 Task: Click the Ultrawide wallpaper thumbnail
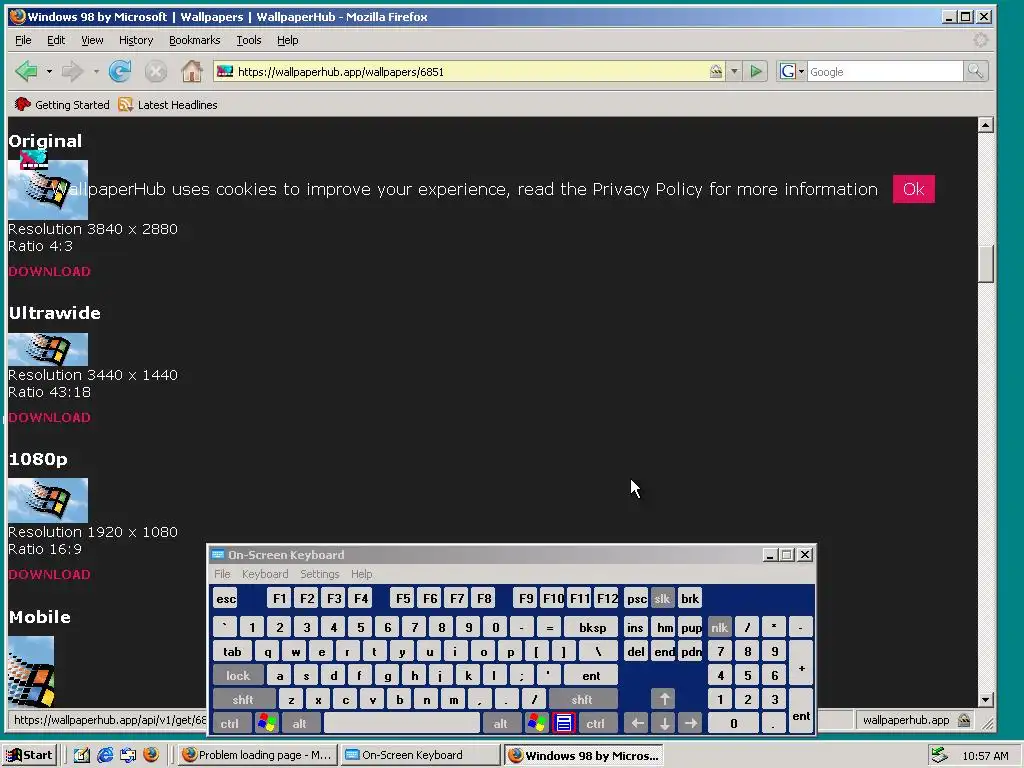[48, 349]
